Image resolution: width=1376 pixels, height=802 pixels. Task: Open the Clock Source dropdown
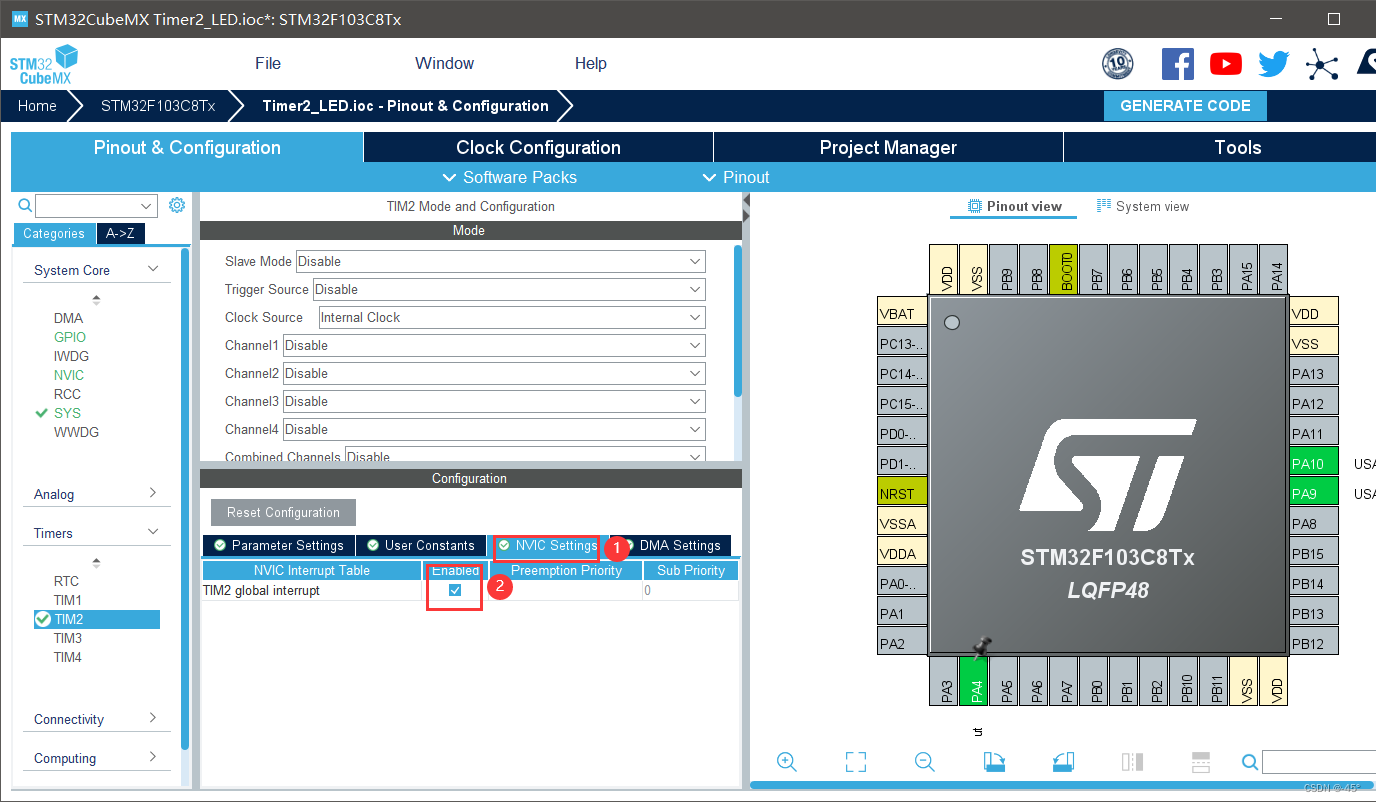[x=512, y=317]
